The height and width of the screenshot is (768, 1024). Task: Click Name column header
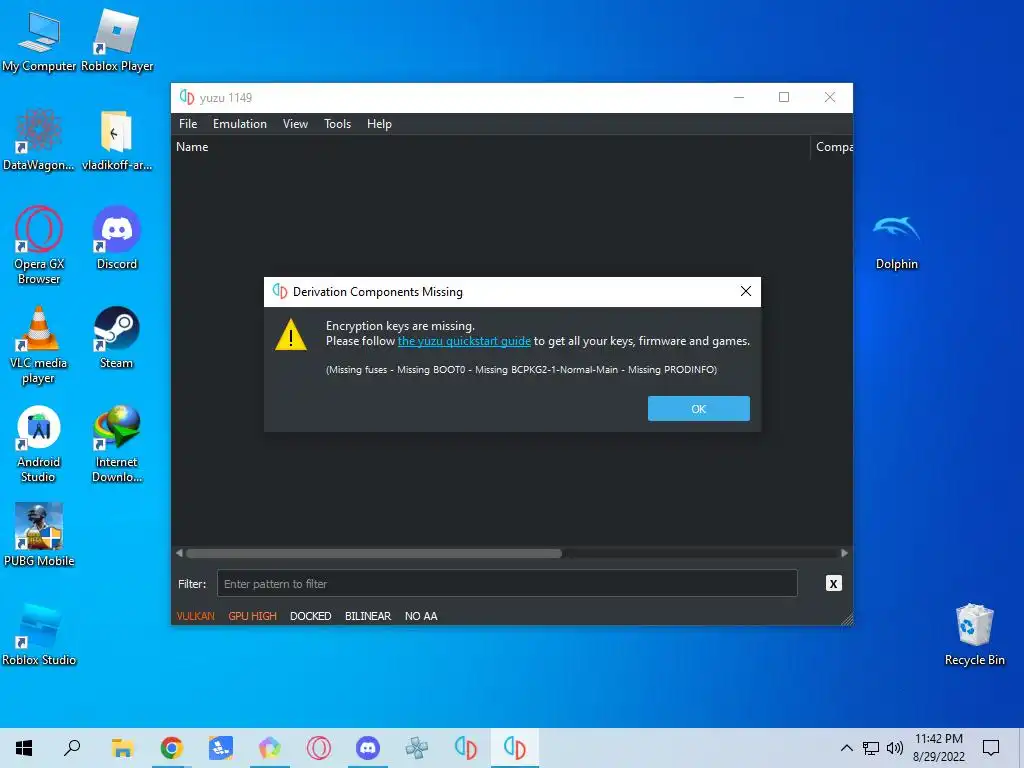tap(492, 147)
